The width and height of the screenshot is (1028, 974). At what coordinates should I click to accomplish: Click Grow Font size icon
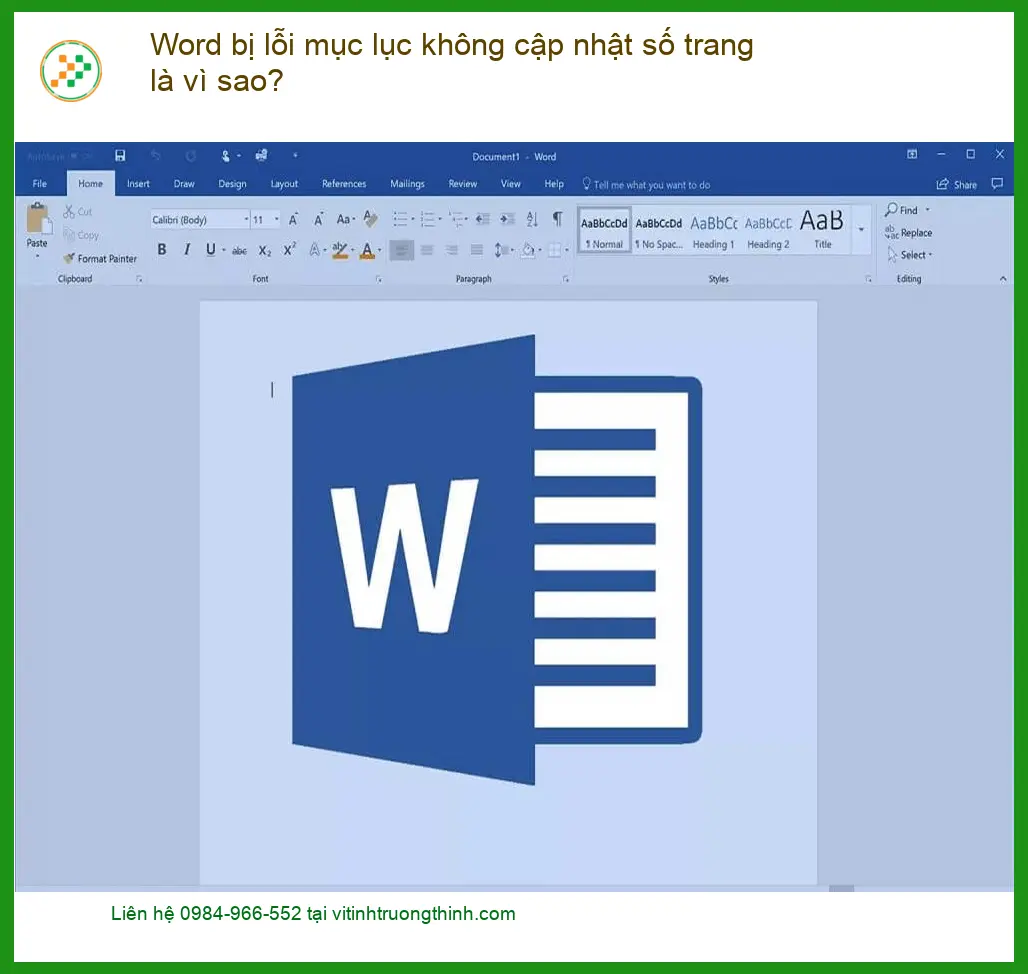[294, 219]
